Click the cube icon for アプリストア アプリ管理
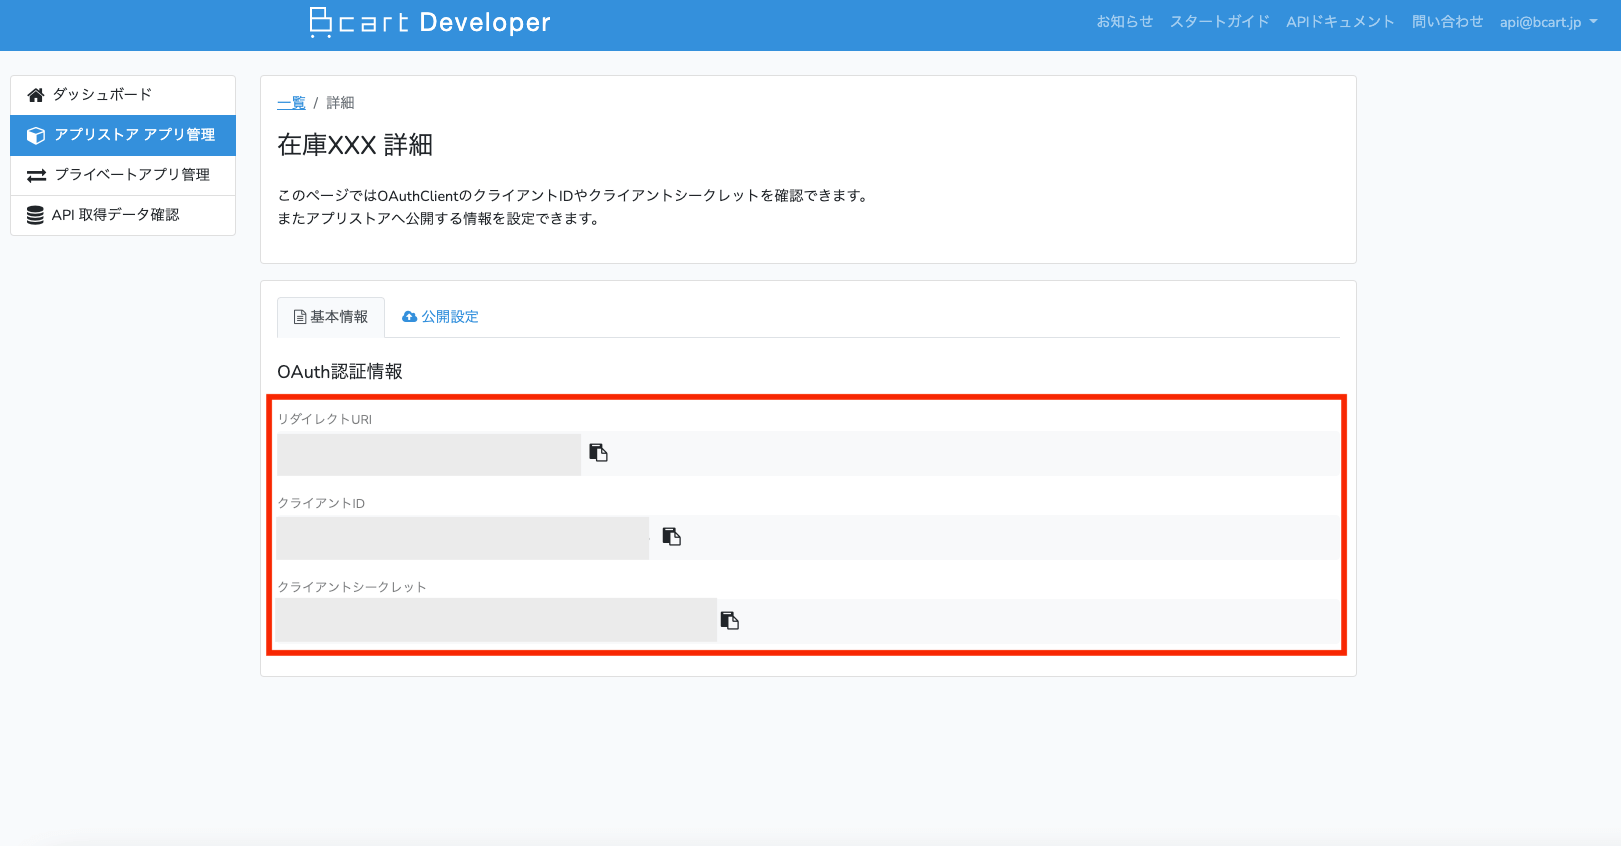 [x=36, y=135]
